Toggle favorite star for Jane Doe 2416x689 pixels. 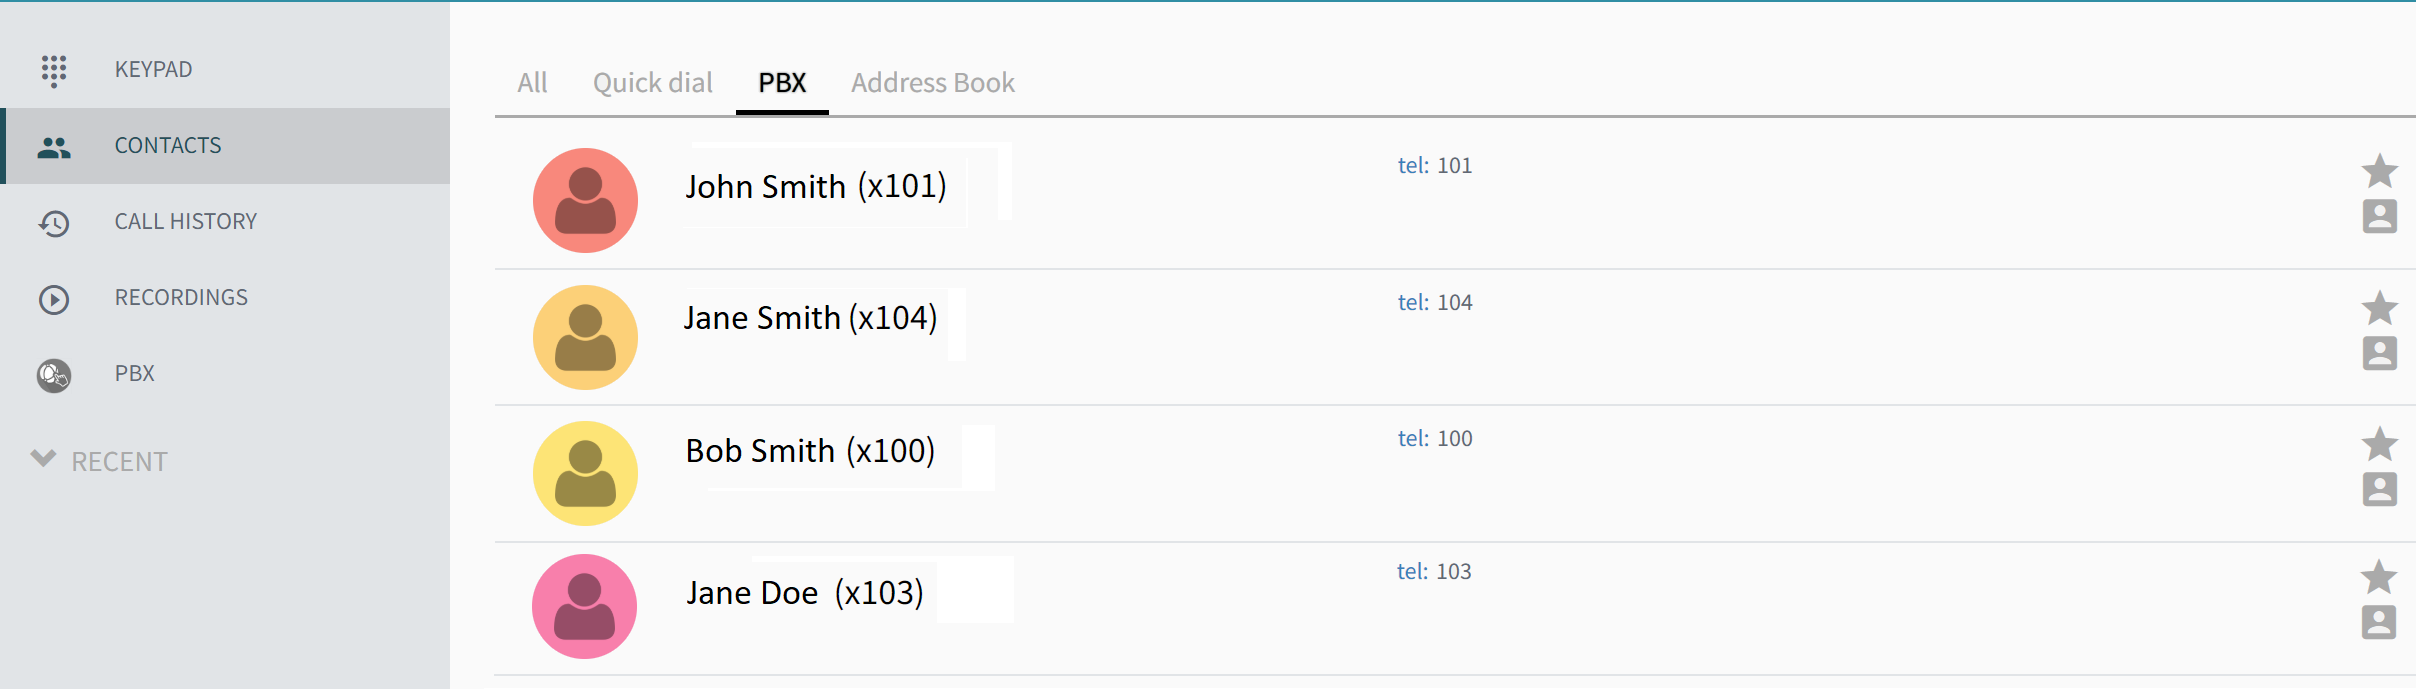point(2379,577)
